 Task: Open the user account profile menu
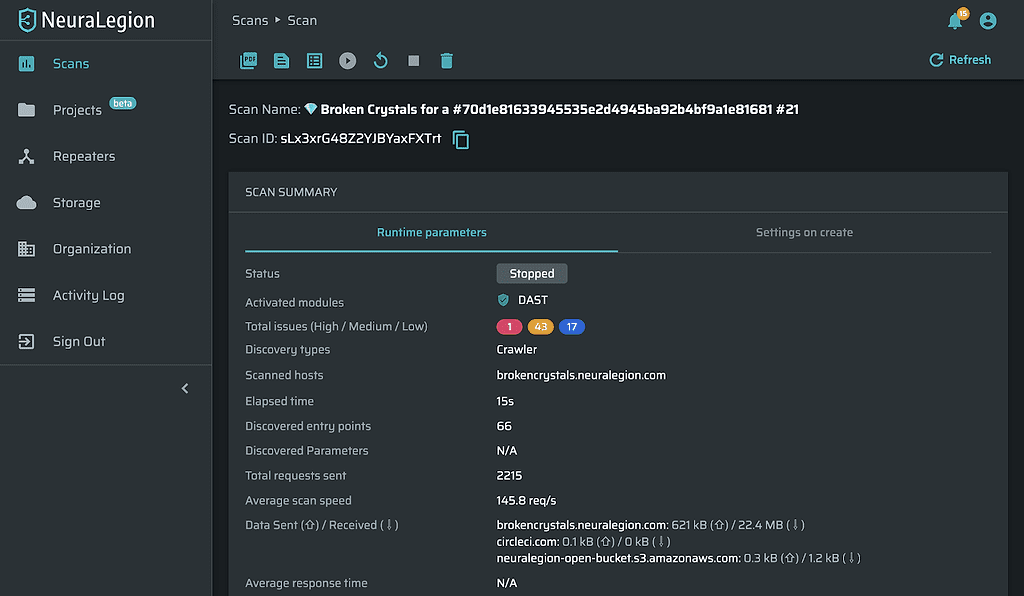tap(988, 21)
